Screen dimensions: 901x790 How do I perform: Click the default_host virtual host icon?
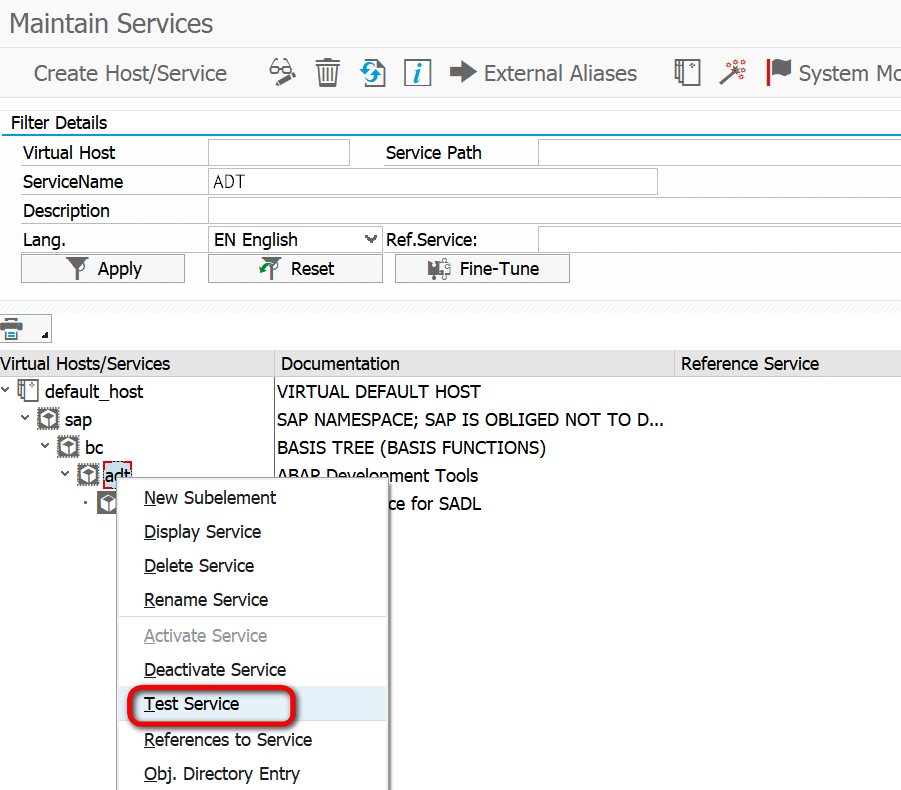(x=26, y=392)
